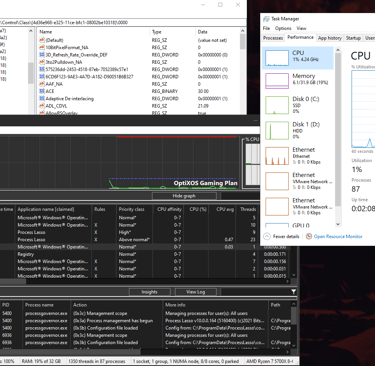Select the Process Lasso row with High* priority
This screenshot has width=375, height=366.
pos(145,232)
